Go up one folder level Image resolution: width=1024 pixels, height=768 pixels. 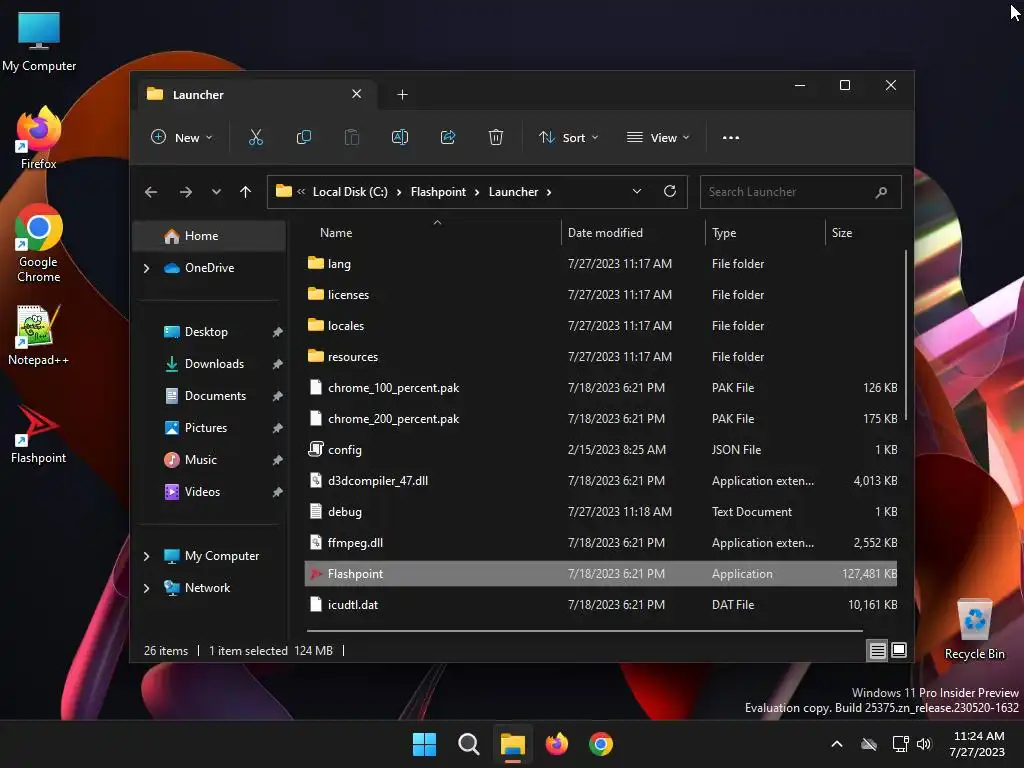(x=246, y=192)
